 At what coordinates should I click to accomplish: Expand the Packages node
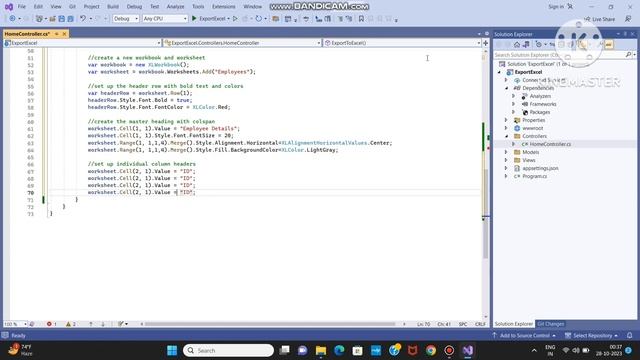(x=514, y=112)
